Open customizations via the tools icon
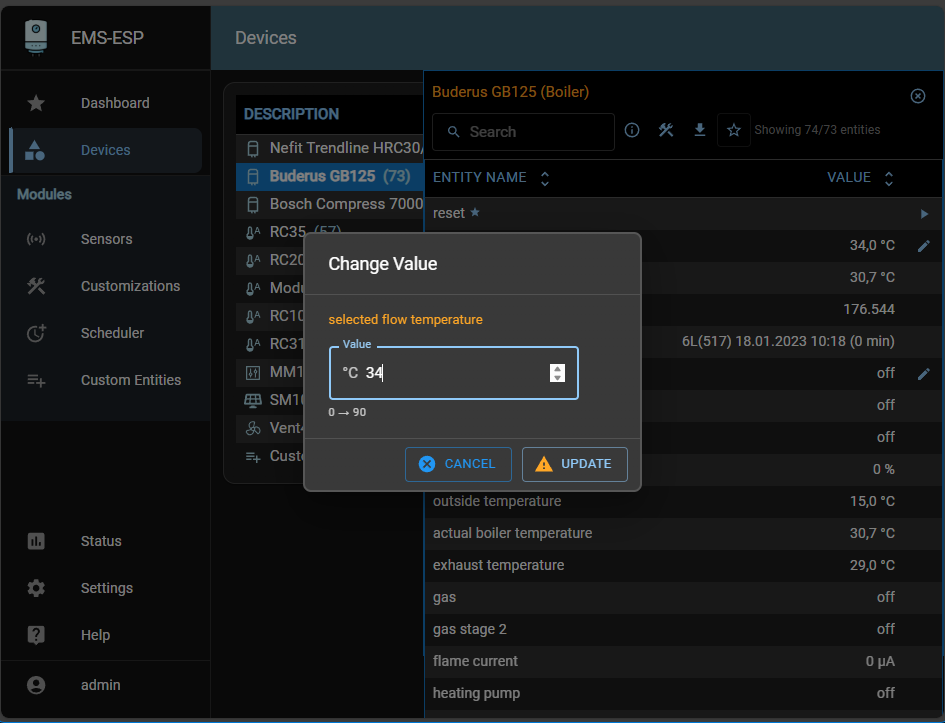Viewport: 945px width, 723px height. [666, 131]
